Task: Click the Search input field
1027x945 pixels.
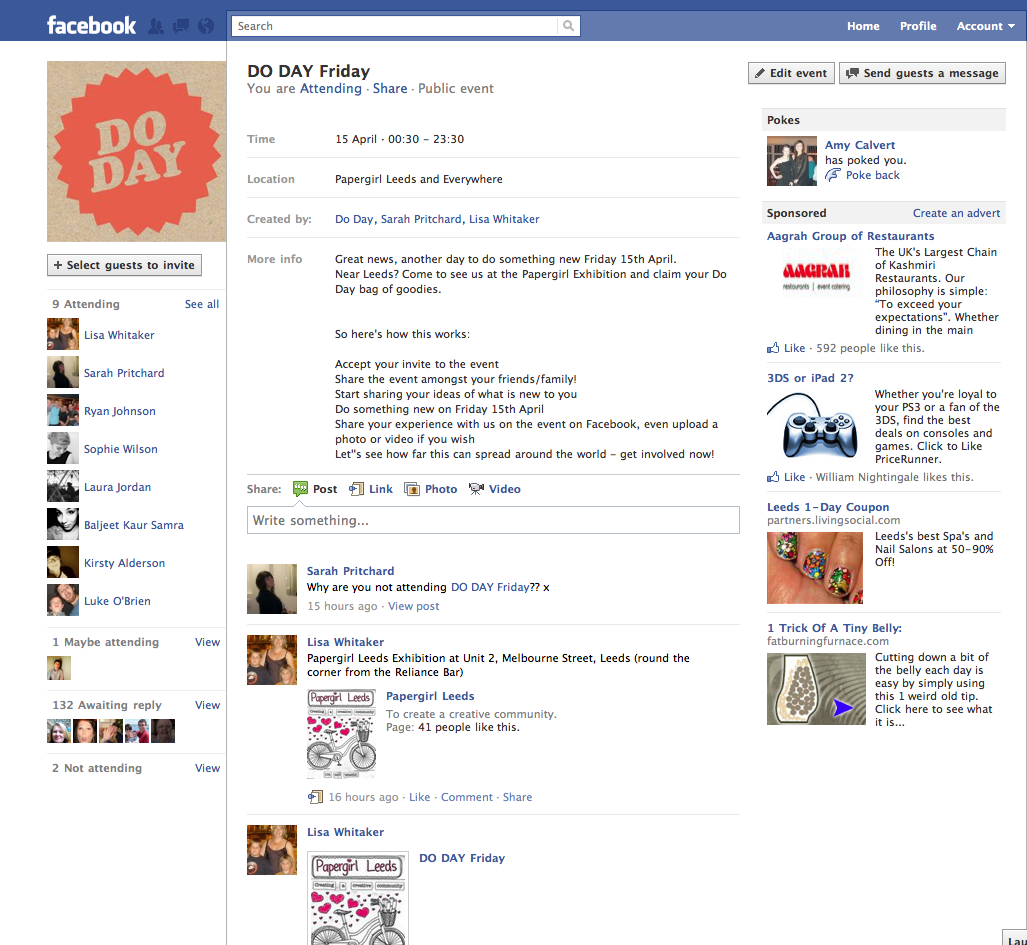Action: [x=395, y=26]
